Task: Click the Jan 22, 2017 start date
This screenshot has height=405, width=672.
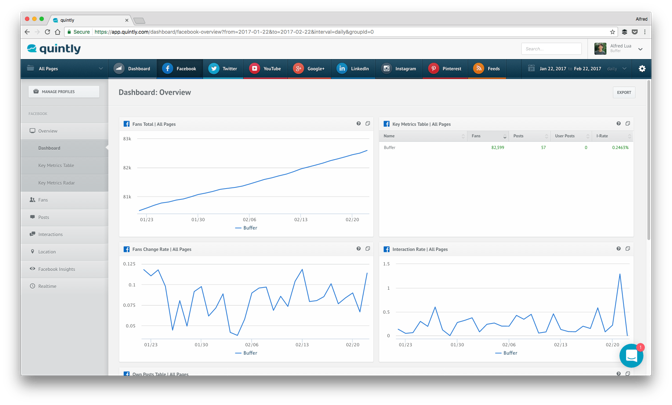Action: [x=553, y=69]
